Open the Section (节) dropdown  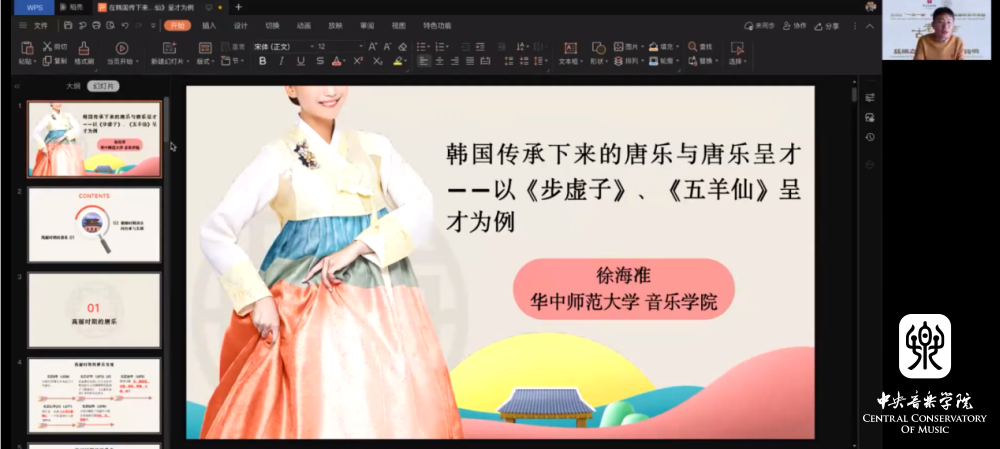click(x=233, y=61)
